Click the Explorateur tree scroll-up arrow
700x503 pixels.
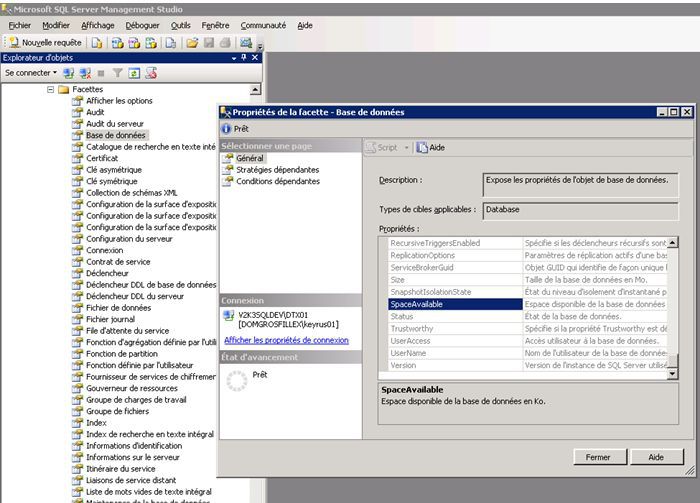[255, 90]
